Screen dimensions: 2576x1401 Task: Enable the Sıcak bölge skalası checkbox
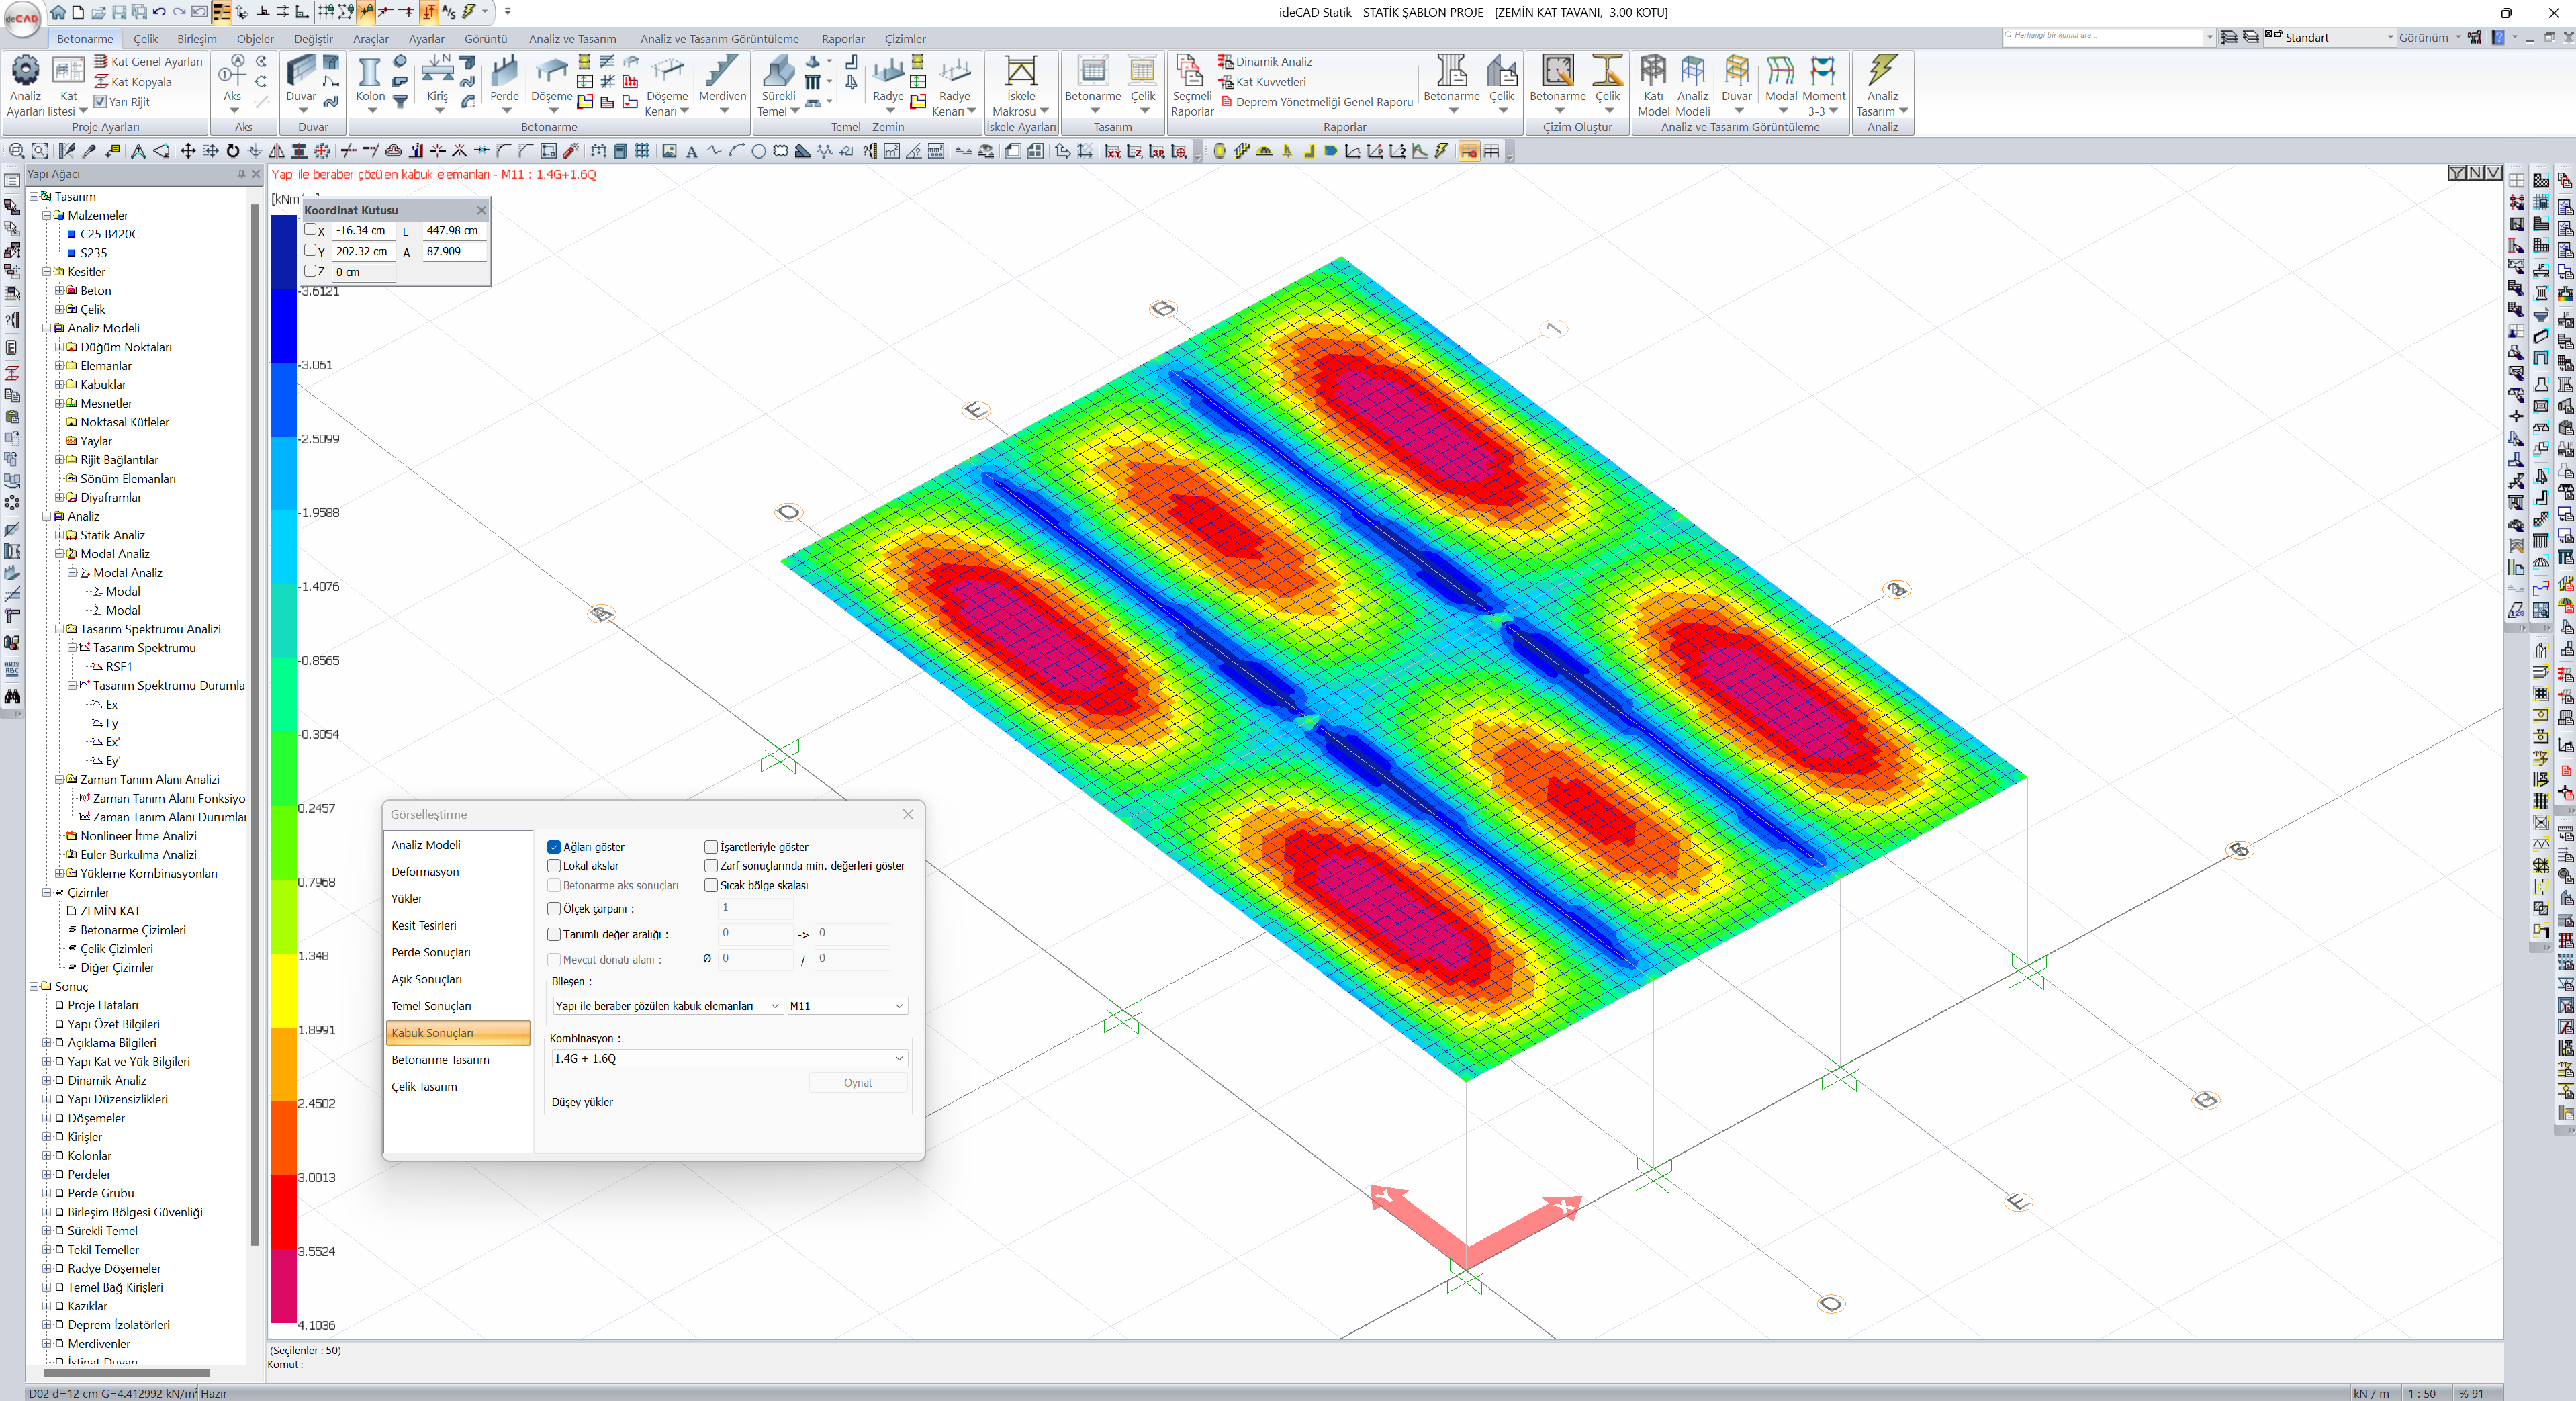coord(711,885)
